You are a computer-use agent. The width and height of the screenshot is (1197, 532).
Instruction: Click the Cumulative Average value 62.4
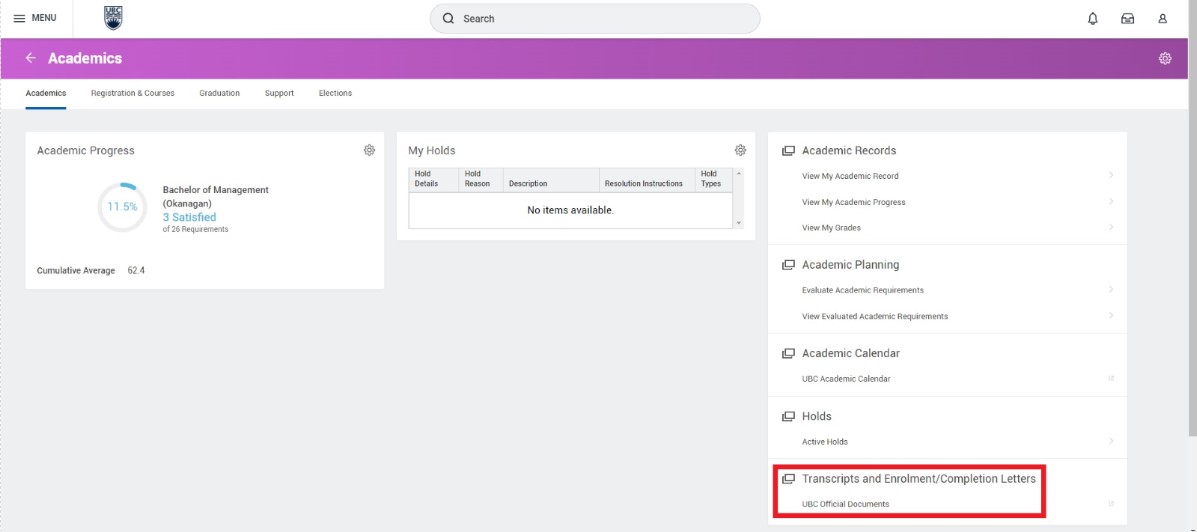[136, 270]
